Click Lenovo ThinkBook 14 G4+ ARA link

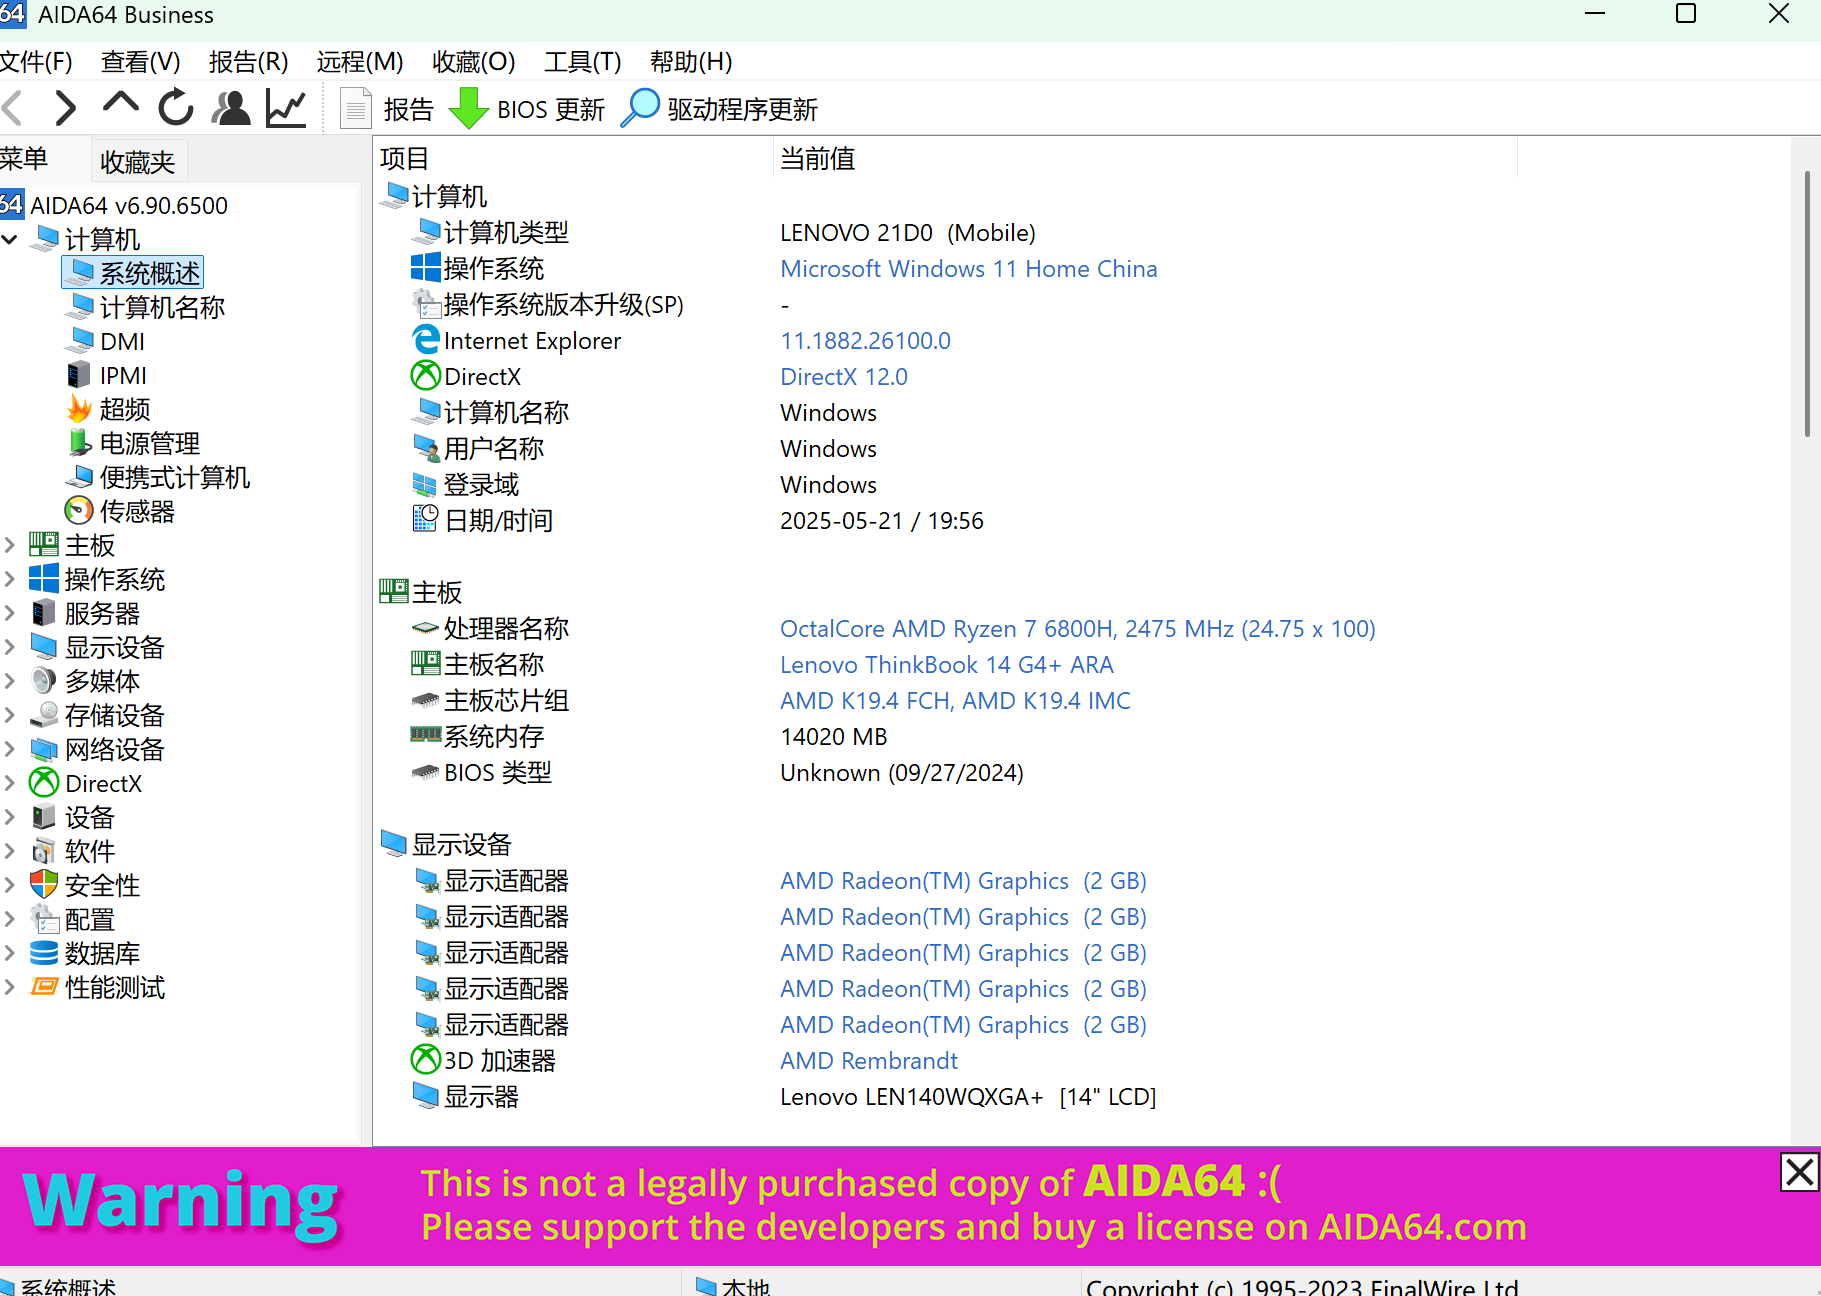point(946,665)
